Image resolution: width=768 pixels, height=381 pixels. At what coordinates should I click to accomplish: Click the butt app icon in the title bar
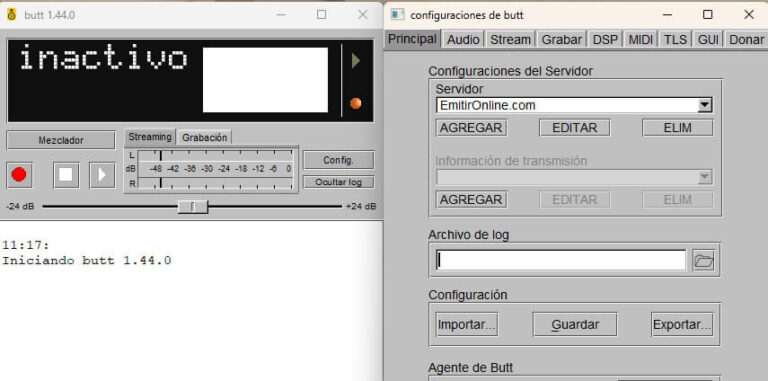(x=12, y=15)
